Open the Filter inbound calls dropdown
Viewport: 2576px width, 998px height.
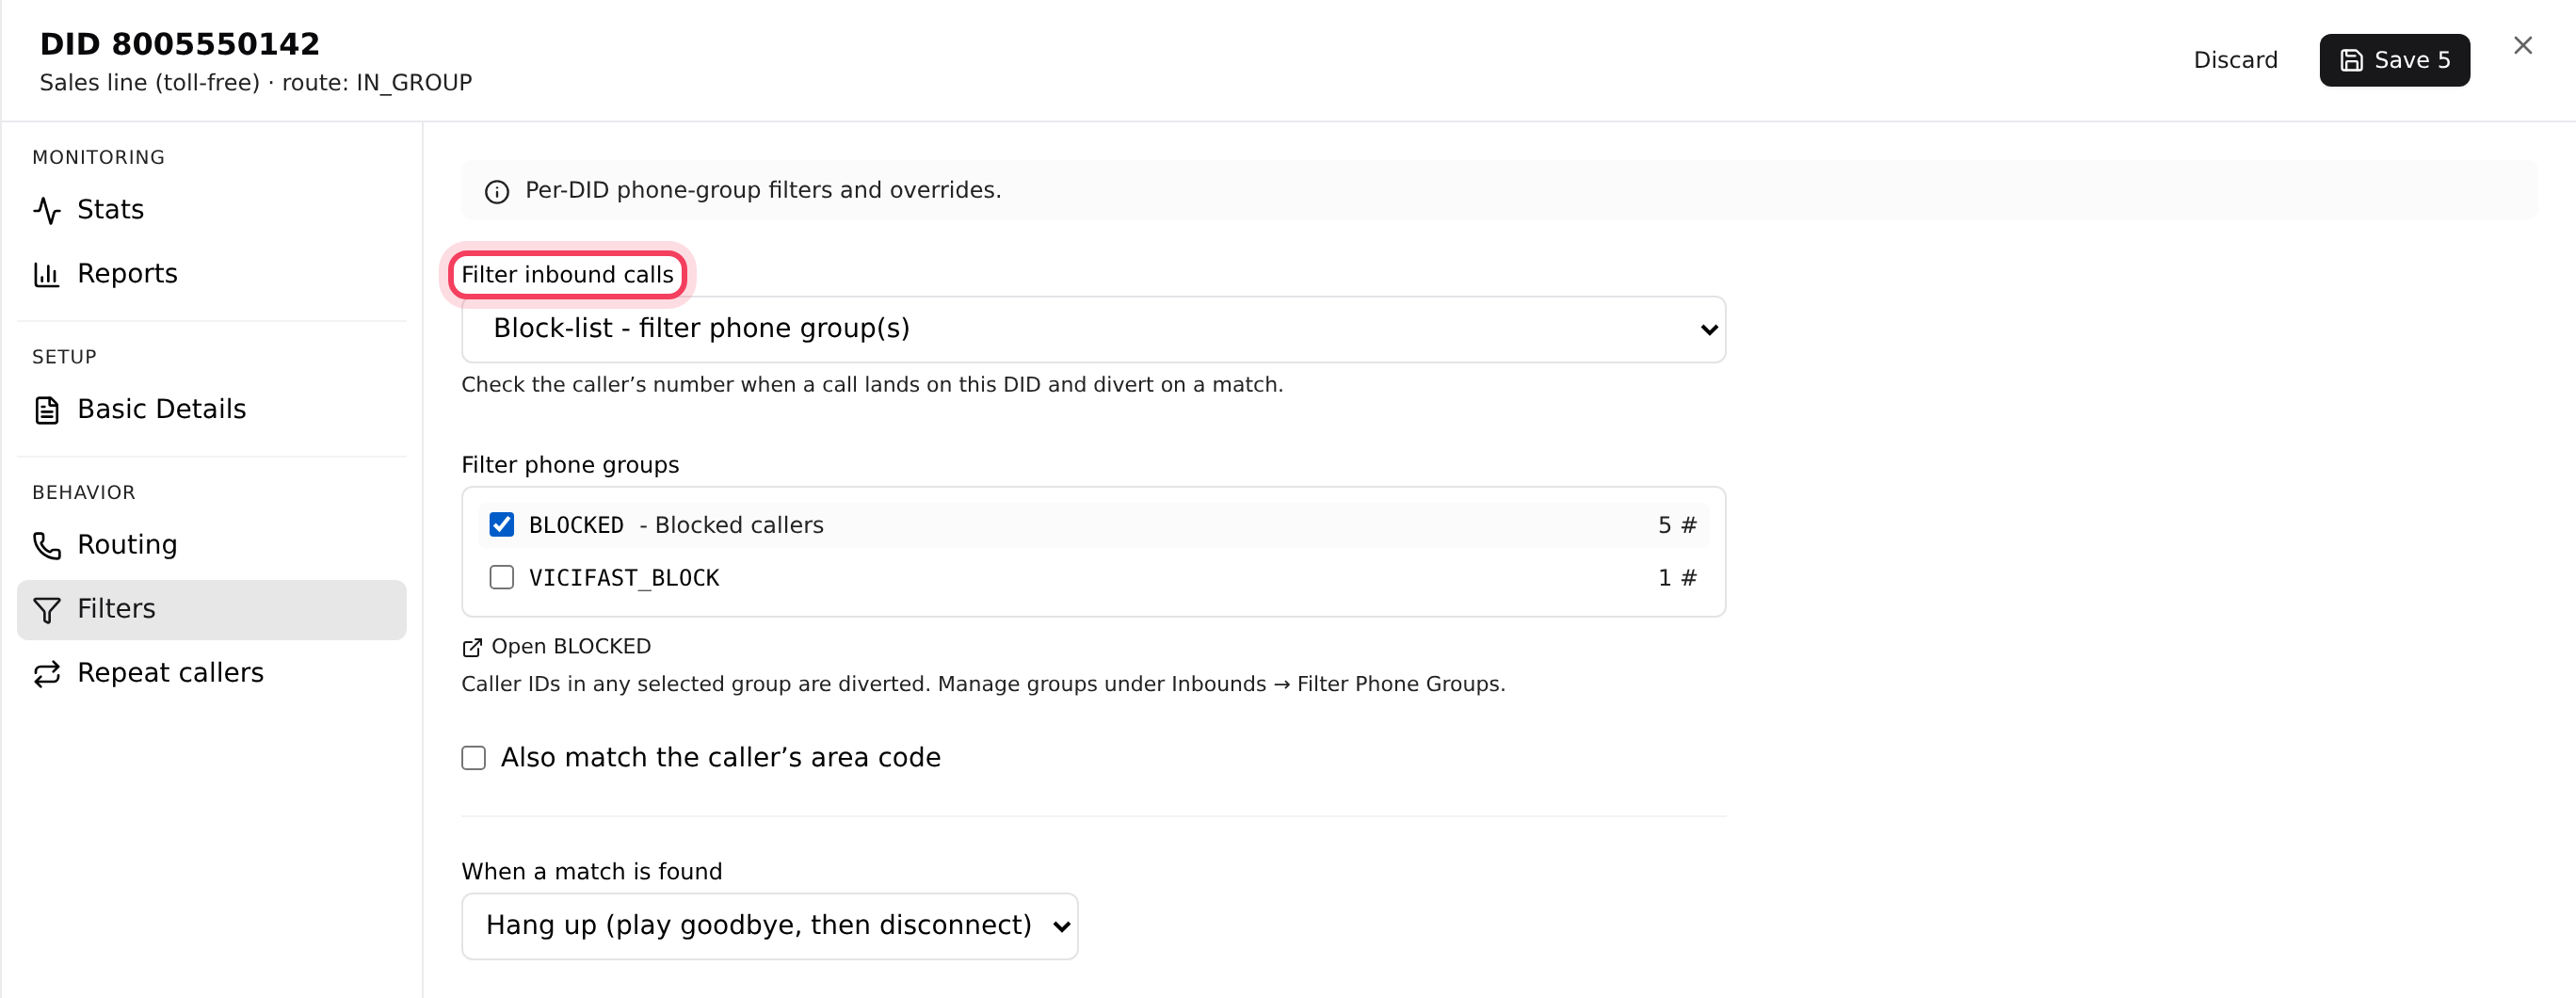pos(1093,329)
